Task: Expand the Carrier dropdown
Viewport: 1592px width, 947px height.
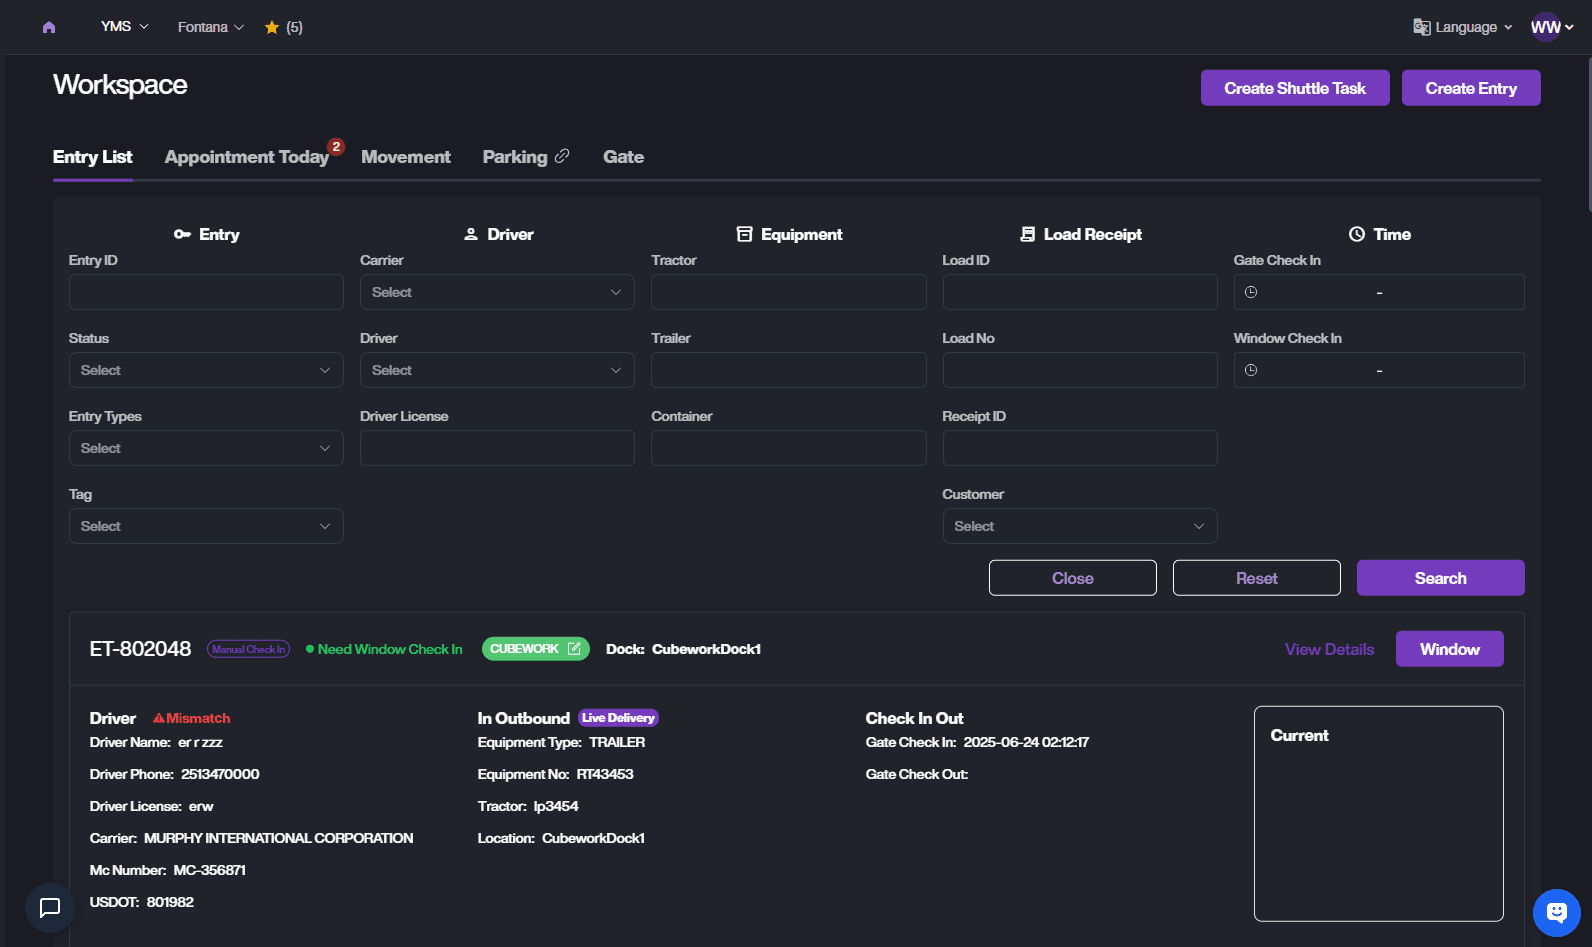Action: 496,292
